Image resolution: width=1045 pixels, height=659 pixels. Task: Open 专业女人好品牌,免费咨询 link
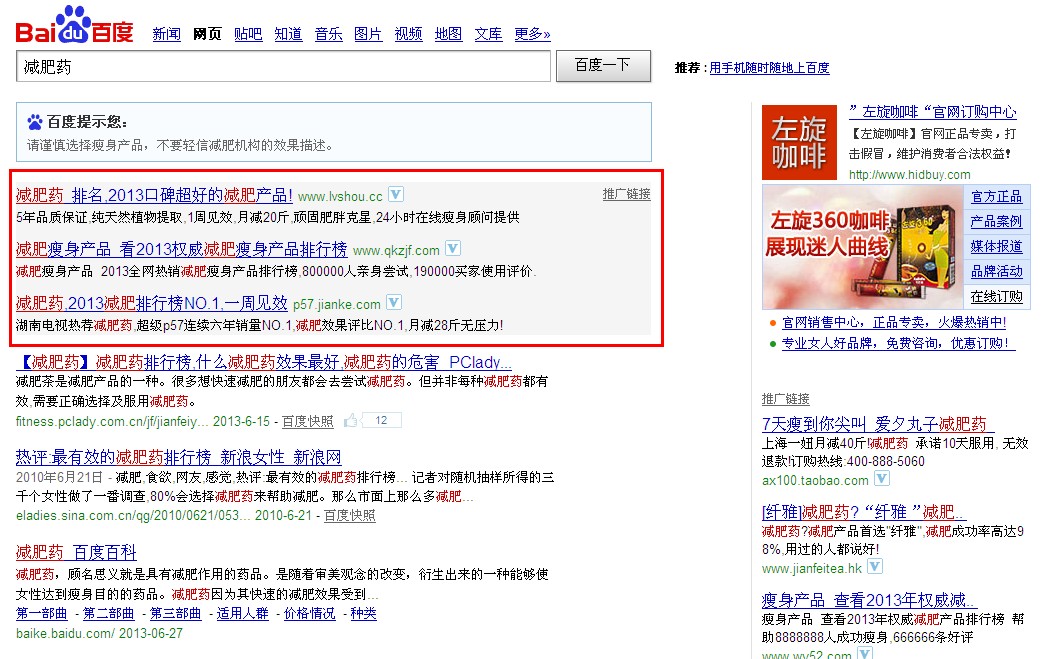click(898, 344)
